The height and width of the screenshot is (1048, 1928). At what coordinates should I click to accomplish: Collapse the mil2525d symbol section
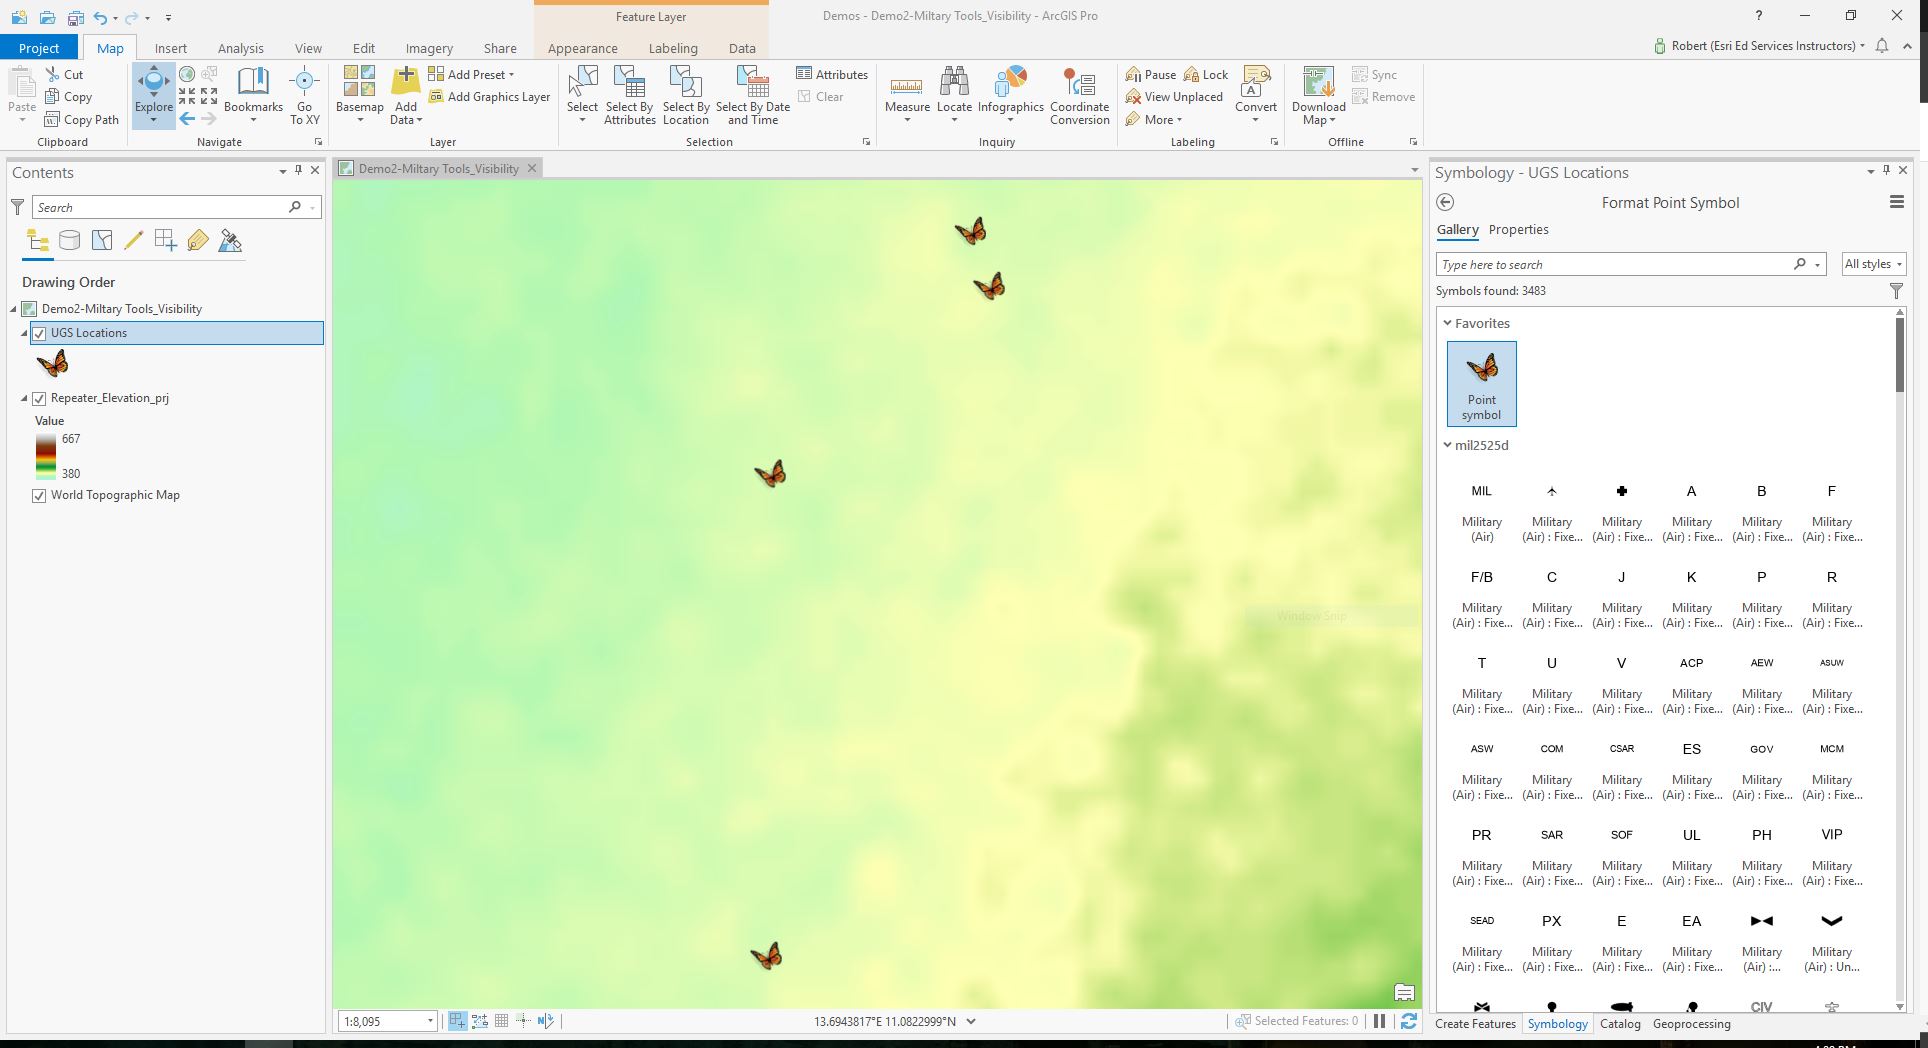pyautogui.click(x=1447, y=445)
